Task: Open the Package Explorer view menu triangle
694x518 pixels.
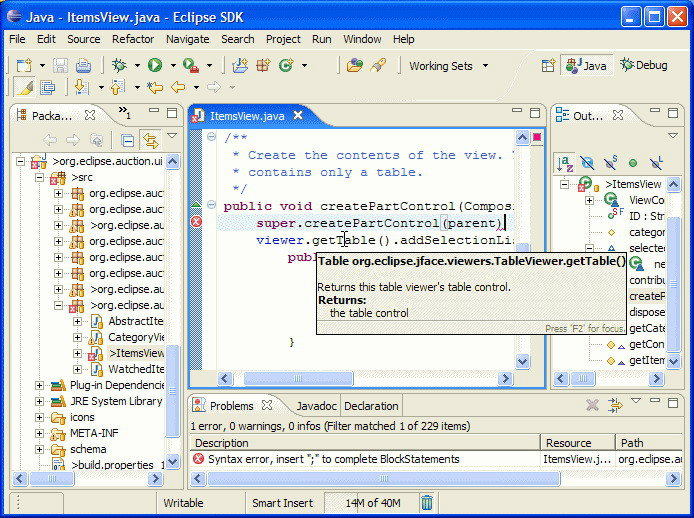Action: (172, 136)
